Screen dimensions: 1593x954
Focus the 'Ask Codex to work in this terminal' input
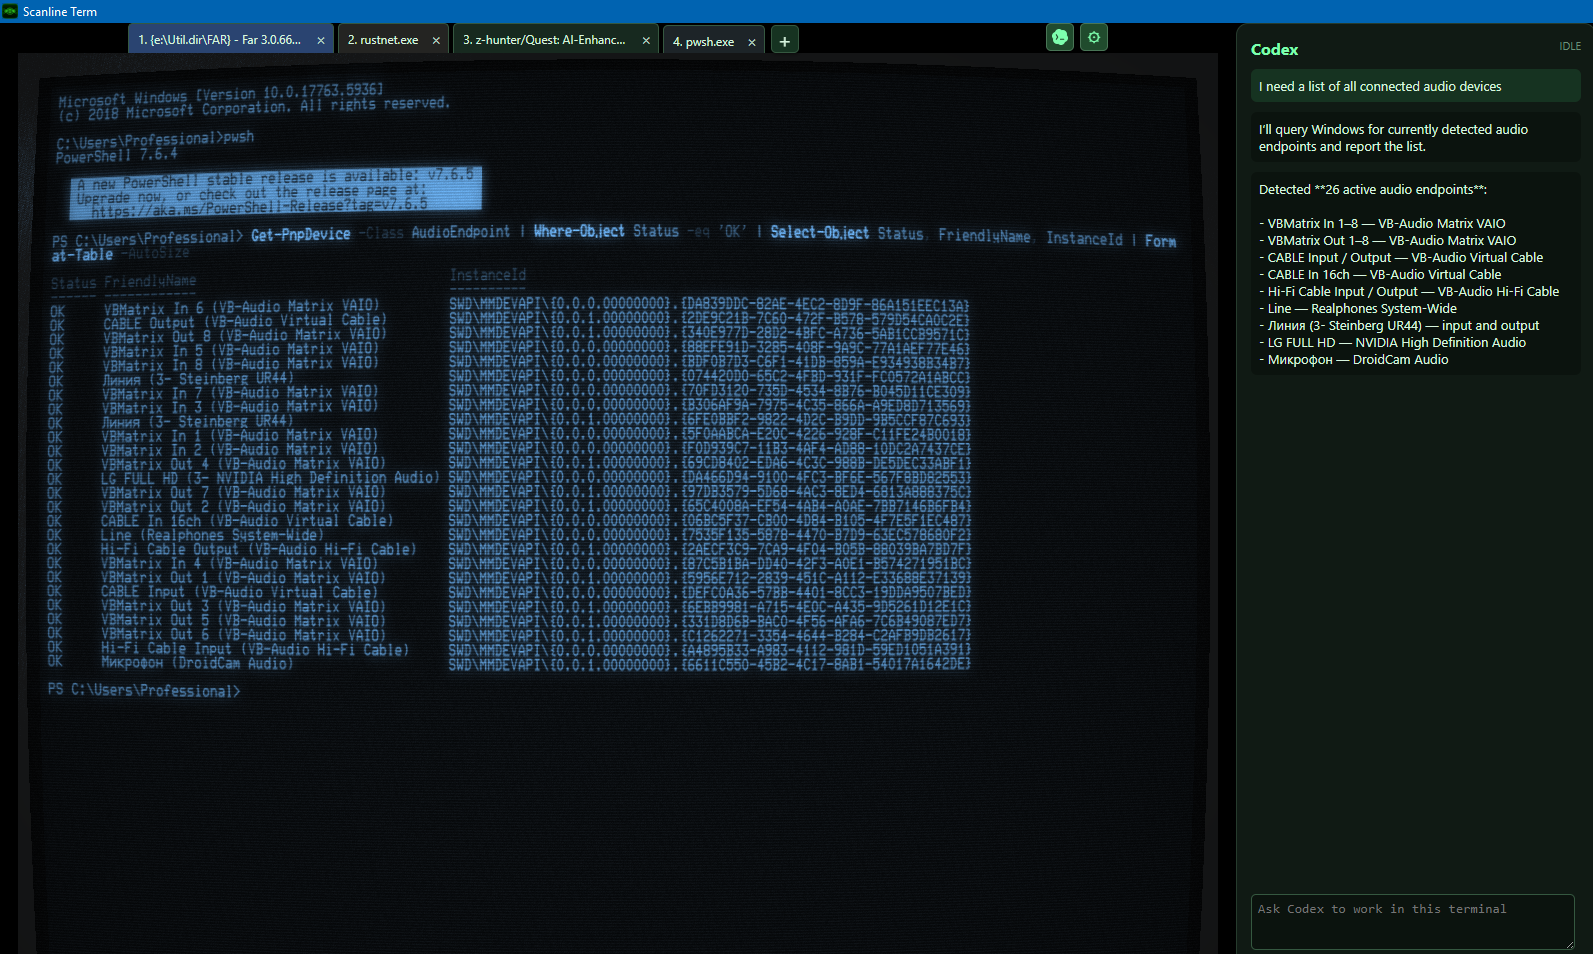(x=1412, y=921)
